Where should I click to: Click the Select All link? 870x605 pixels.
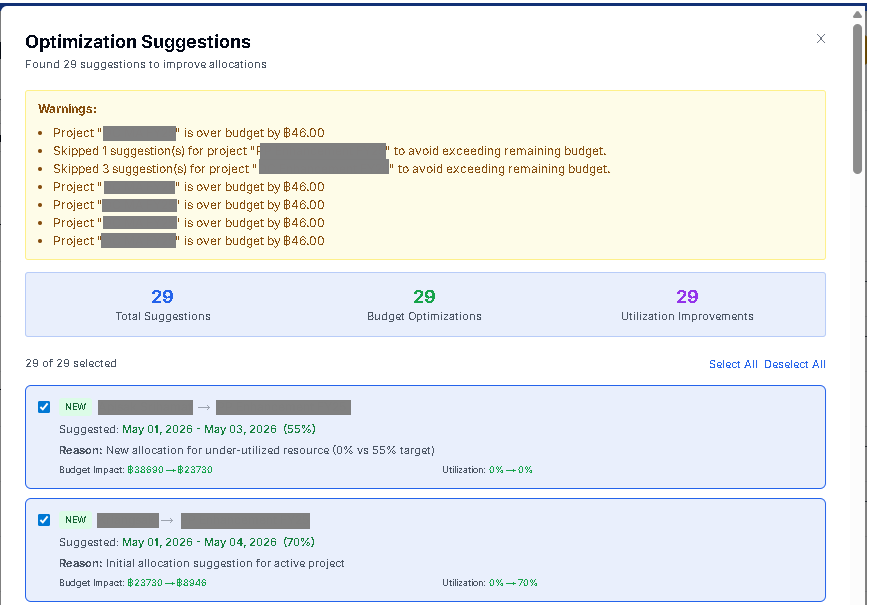coord(733,364)
